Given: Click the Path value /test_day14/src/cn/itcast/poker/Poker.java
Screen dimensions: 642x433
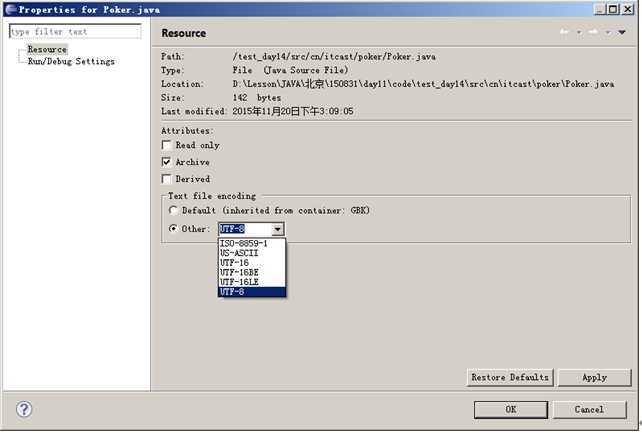Looking at the screenshot, I should pos(334,56).
